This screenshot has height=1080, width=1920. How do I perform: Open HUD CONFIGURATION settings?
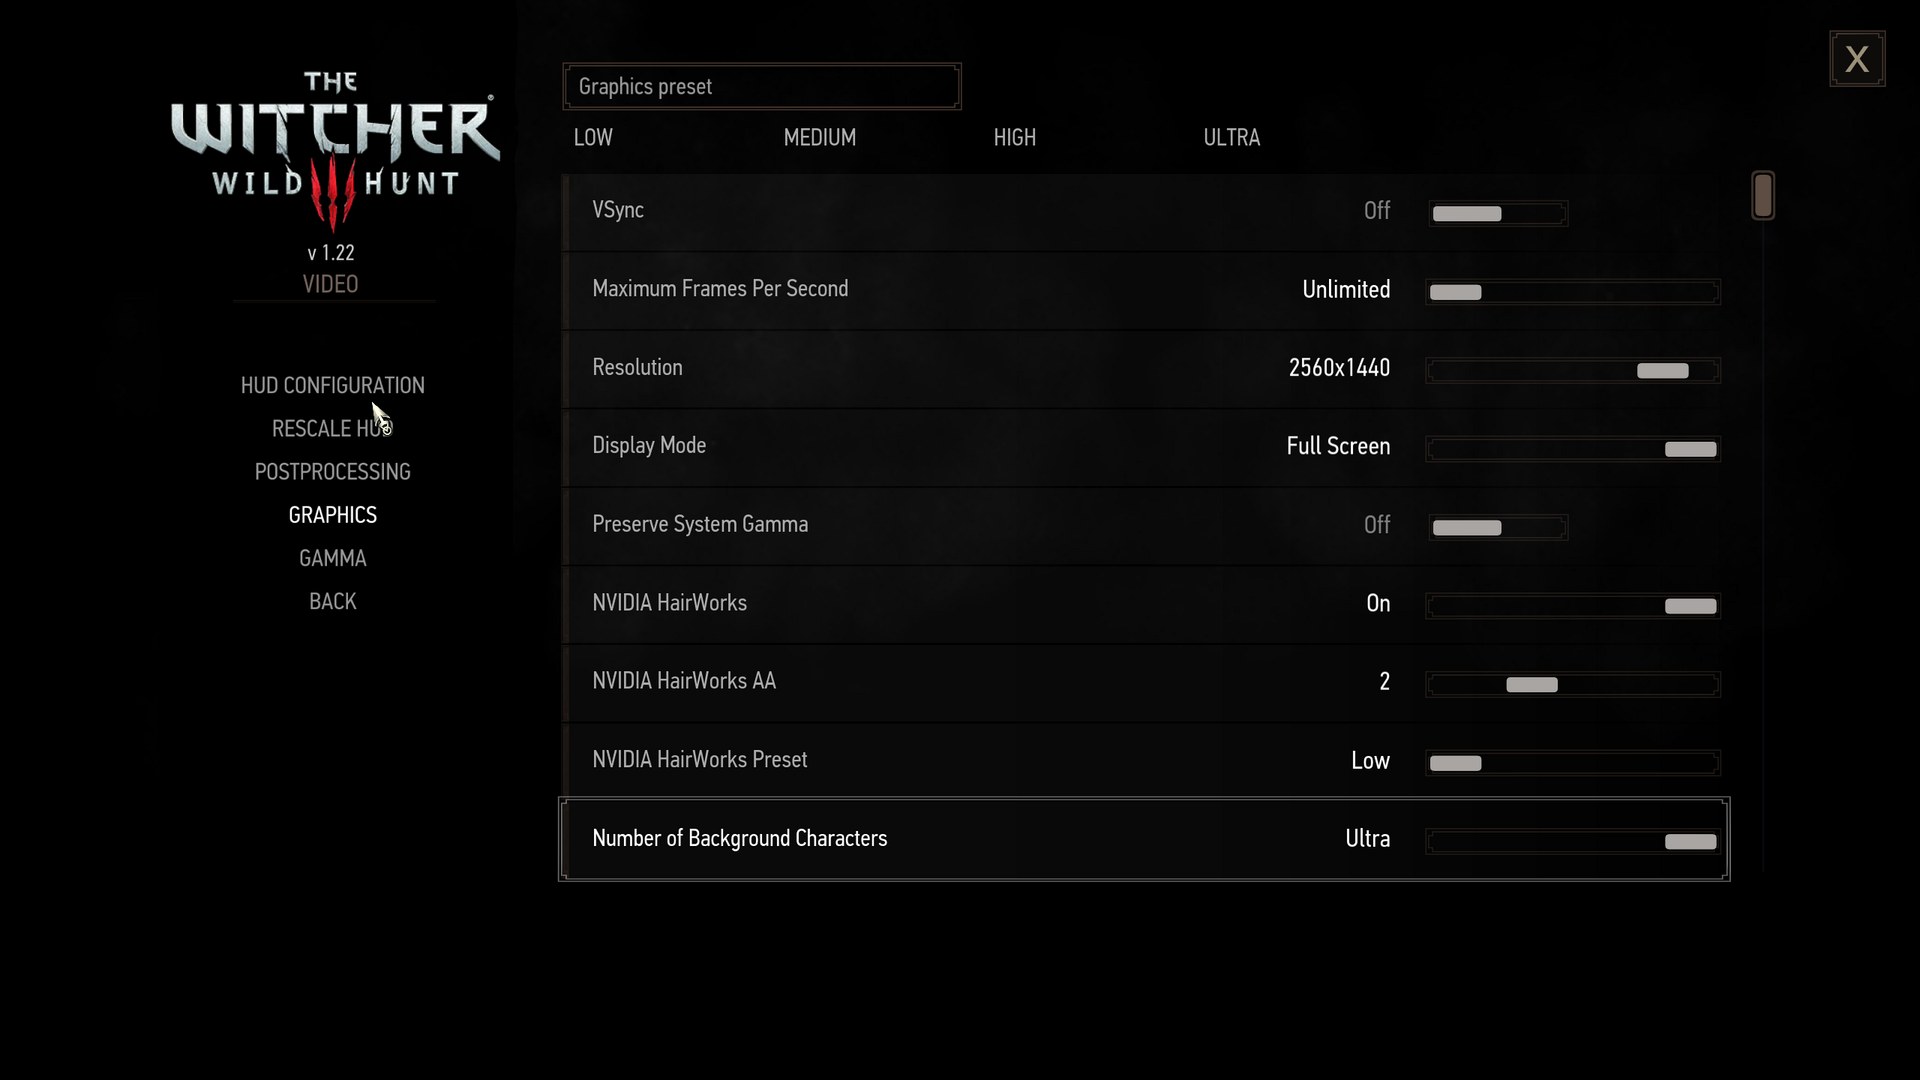pos(332,384)
